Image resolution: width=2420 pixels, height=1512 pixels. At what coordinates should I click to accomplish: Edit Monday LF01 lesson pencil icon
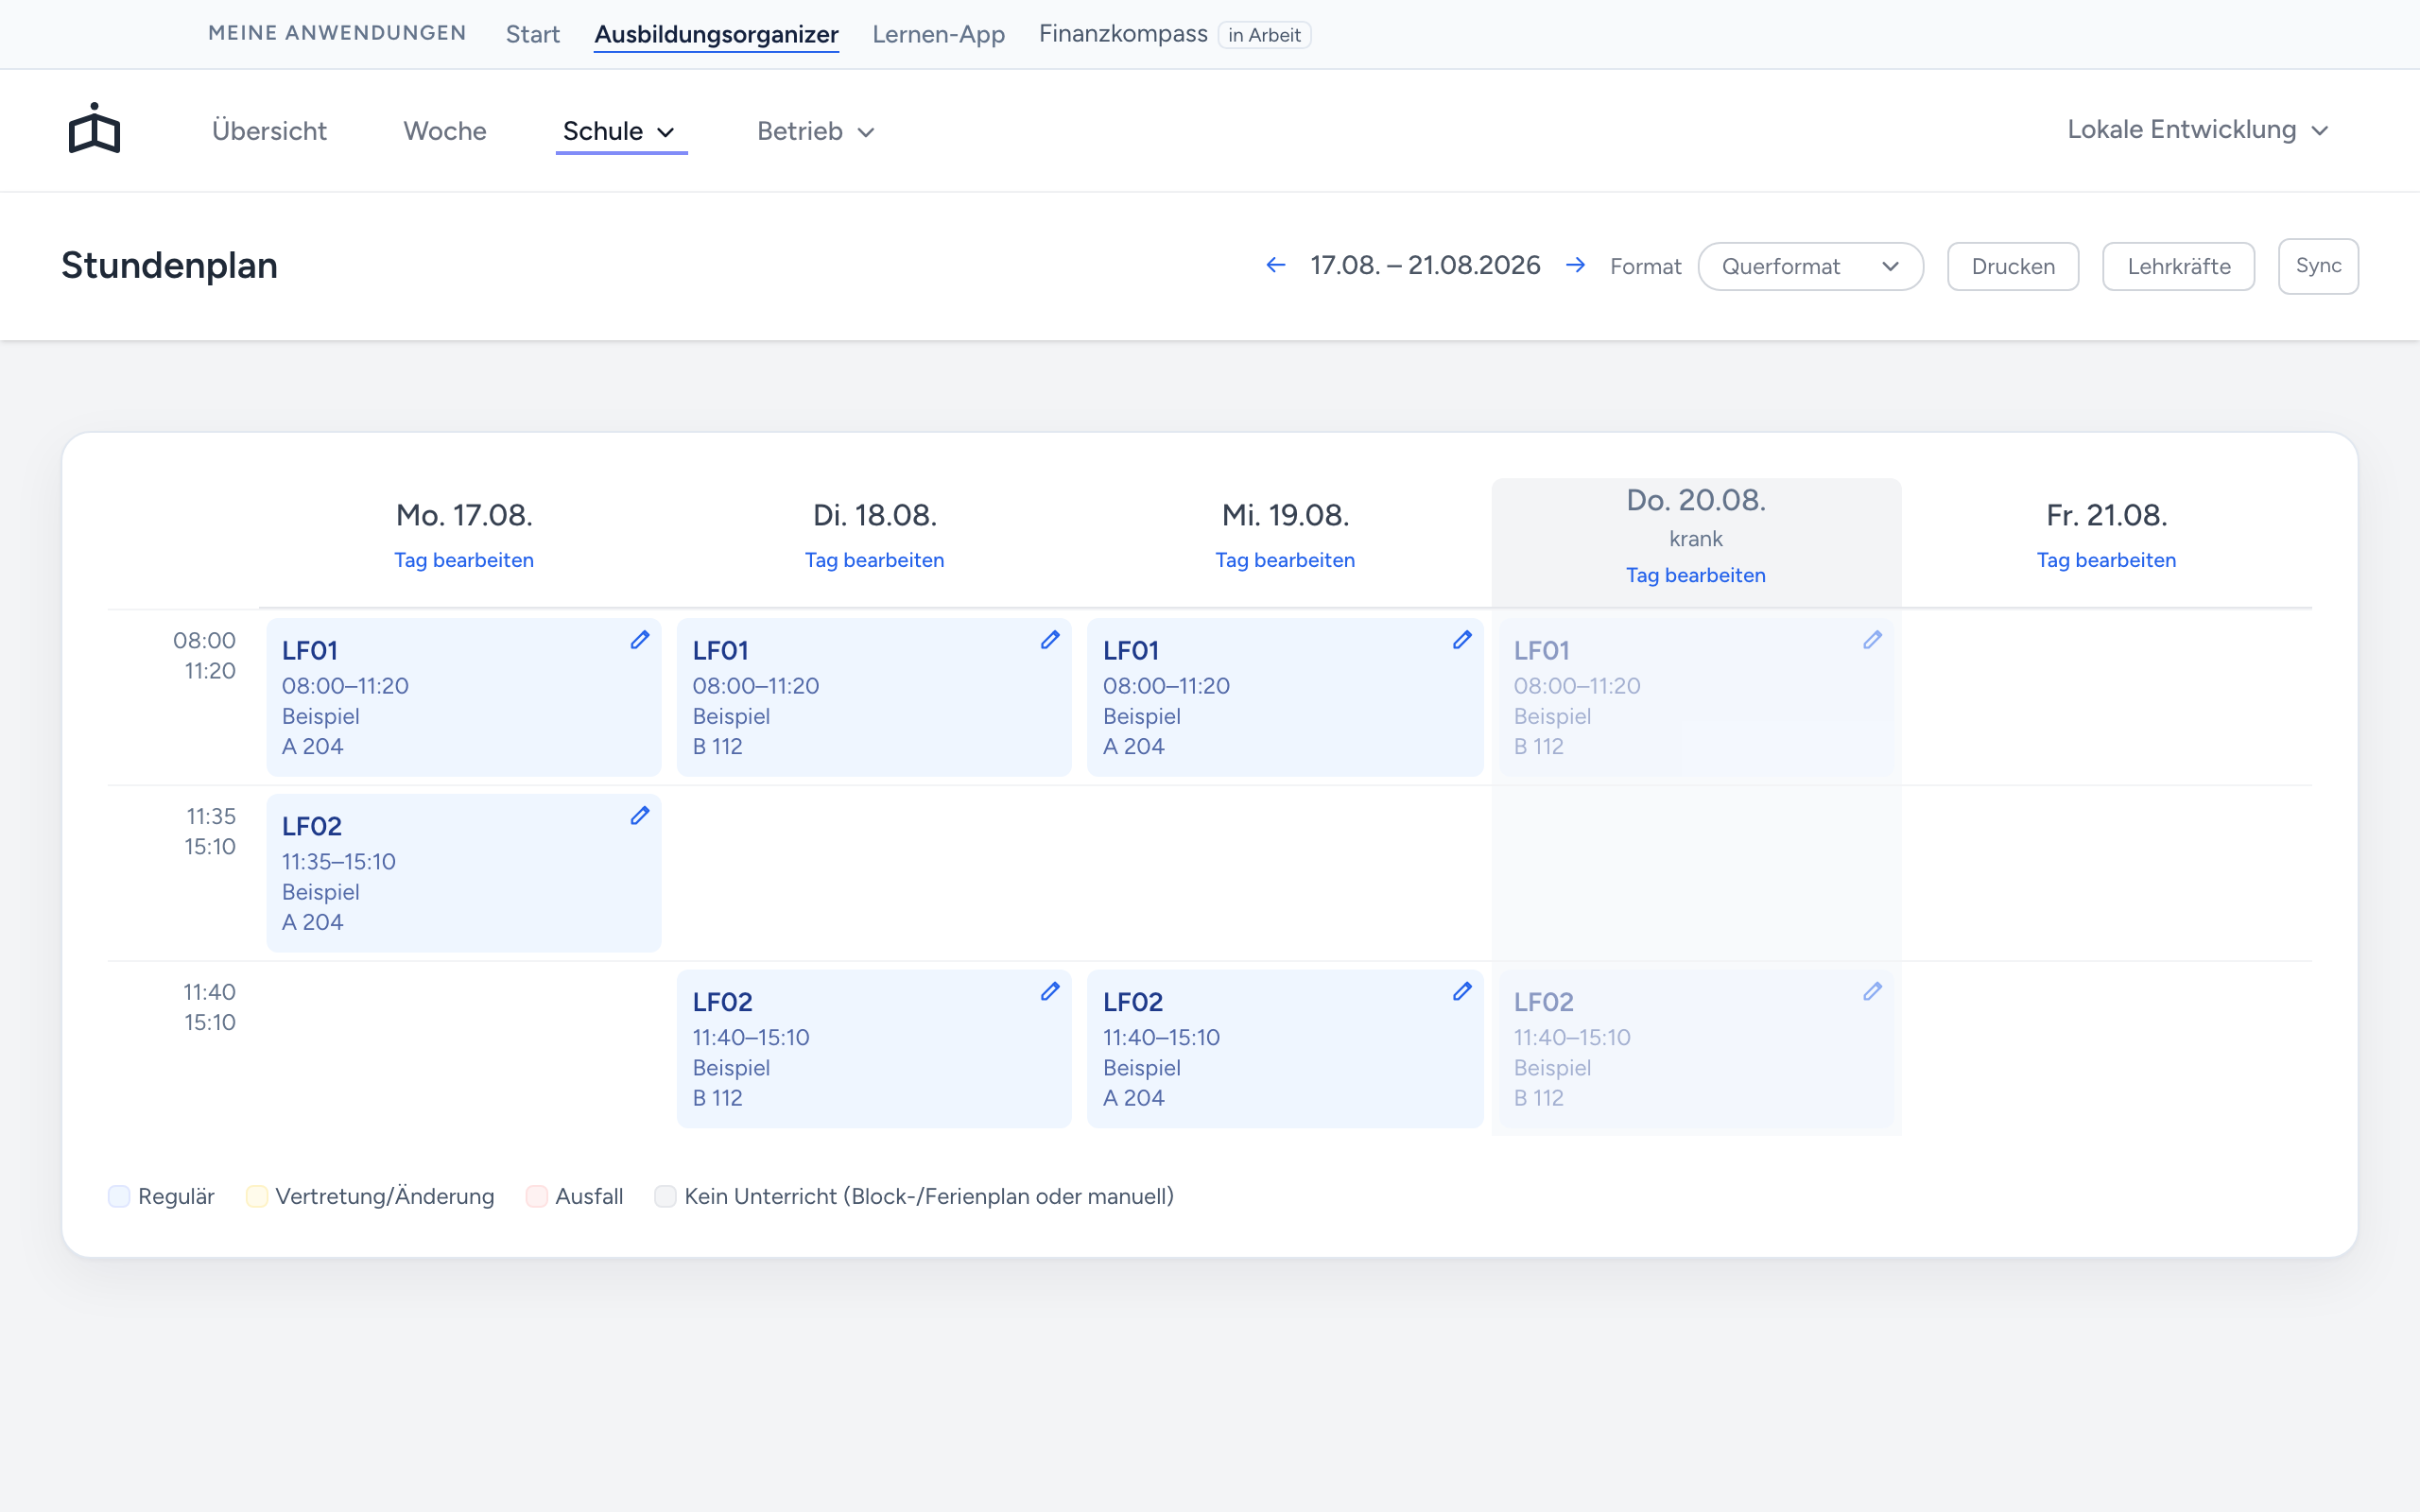point(640,640)
